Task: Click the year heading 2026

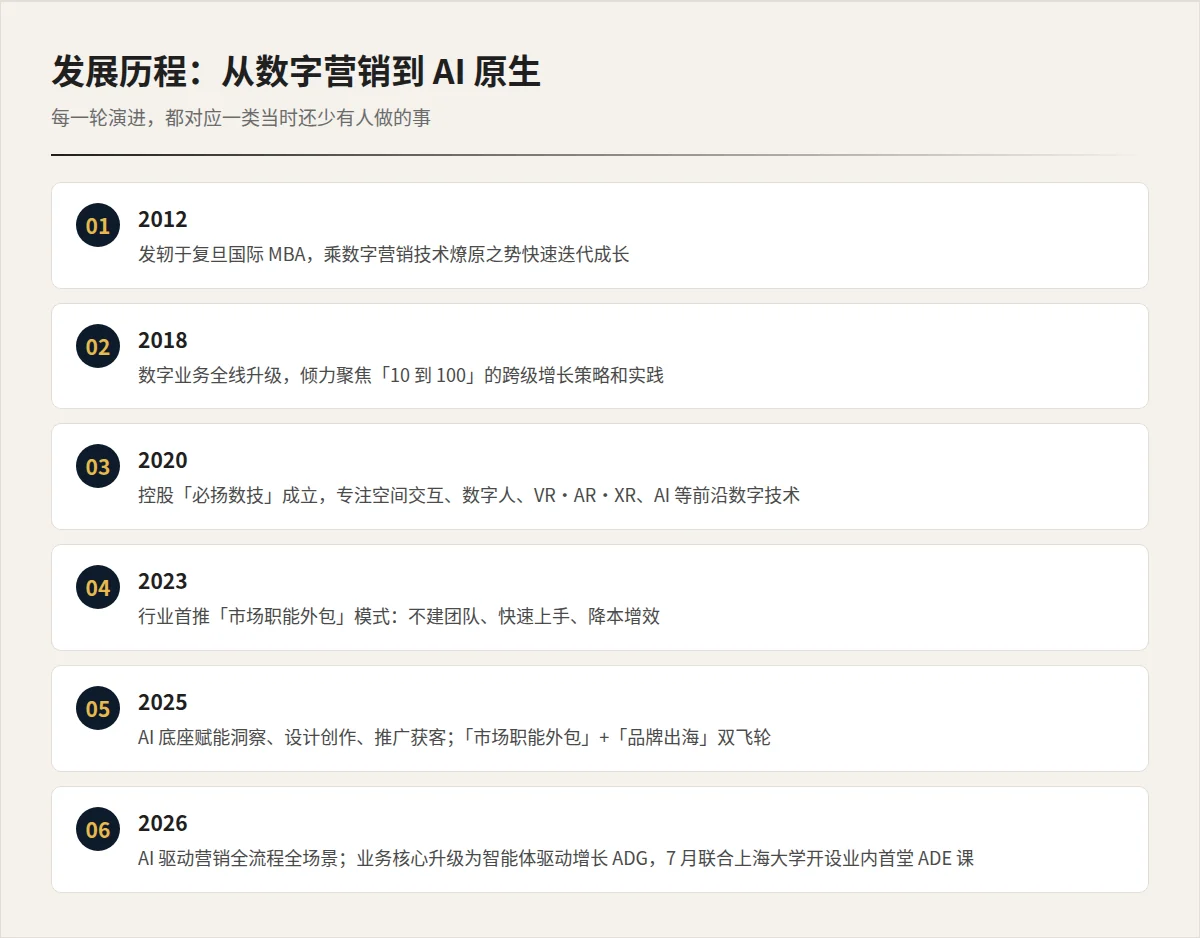Action: click(163, 823)
